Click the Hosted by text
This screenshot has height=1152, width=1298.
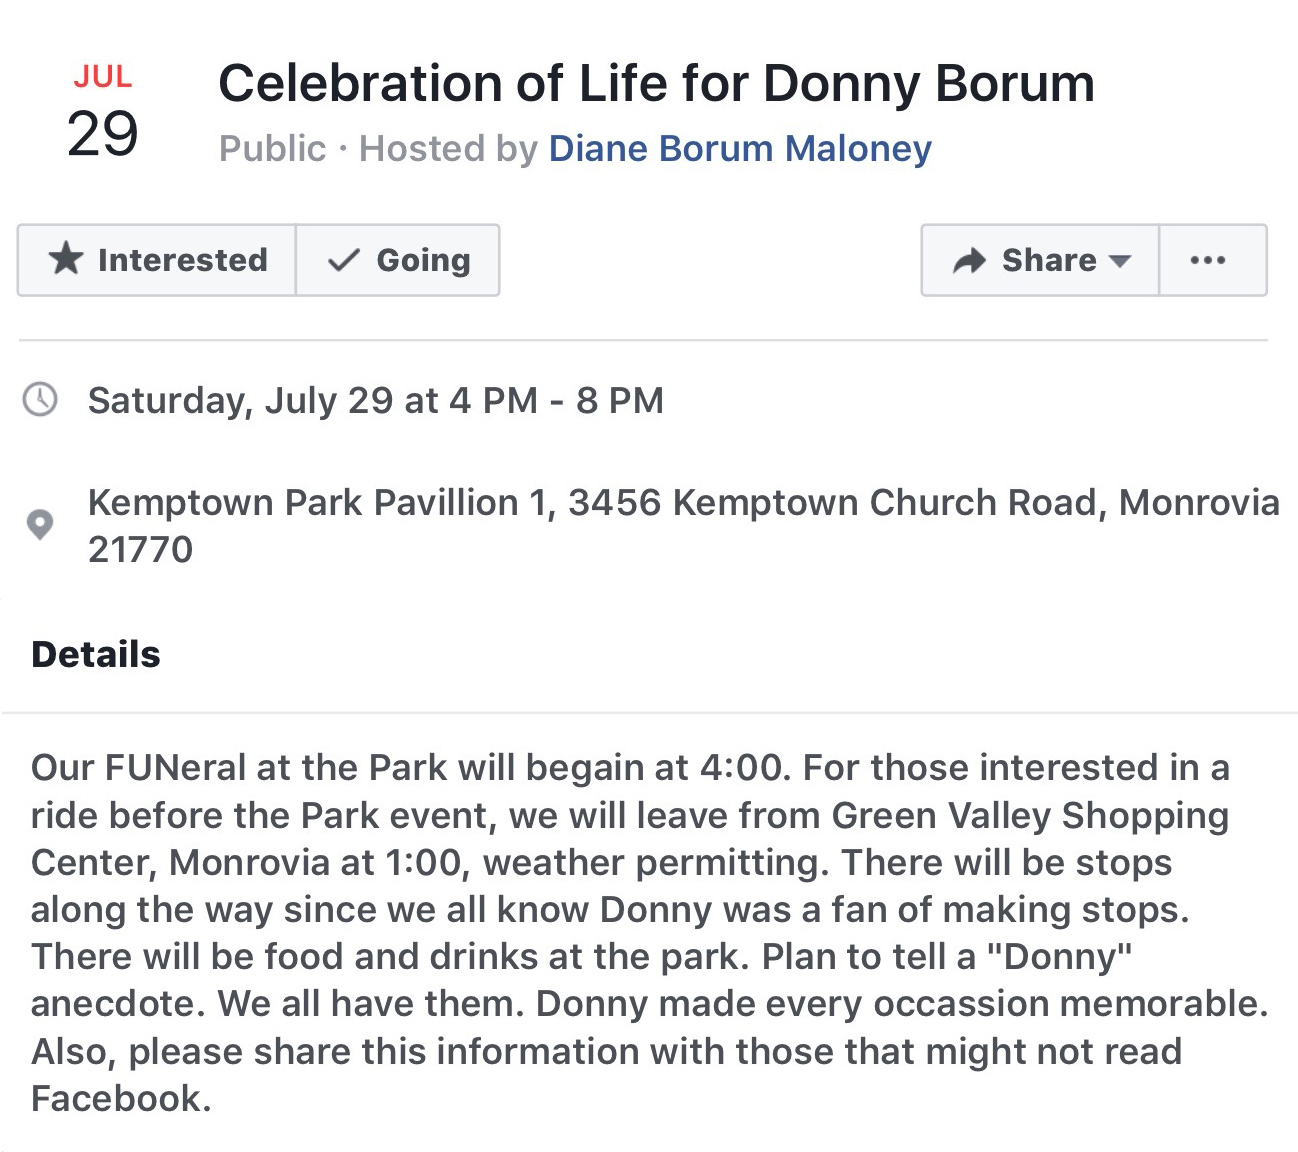point(449,148)
